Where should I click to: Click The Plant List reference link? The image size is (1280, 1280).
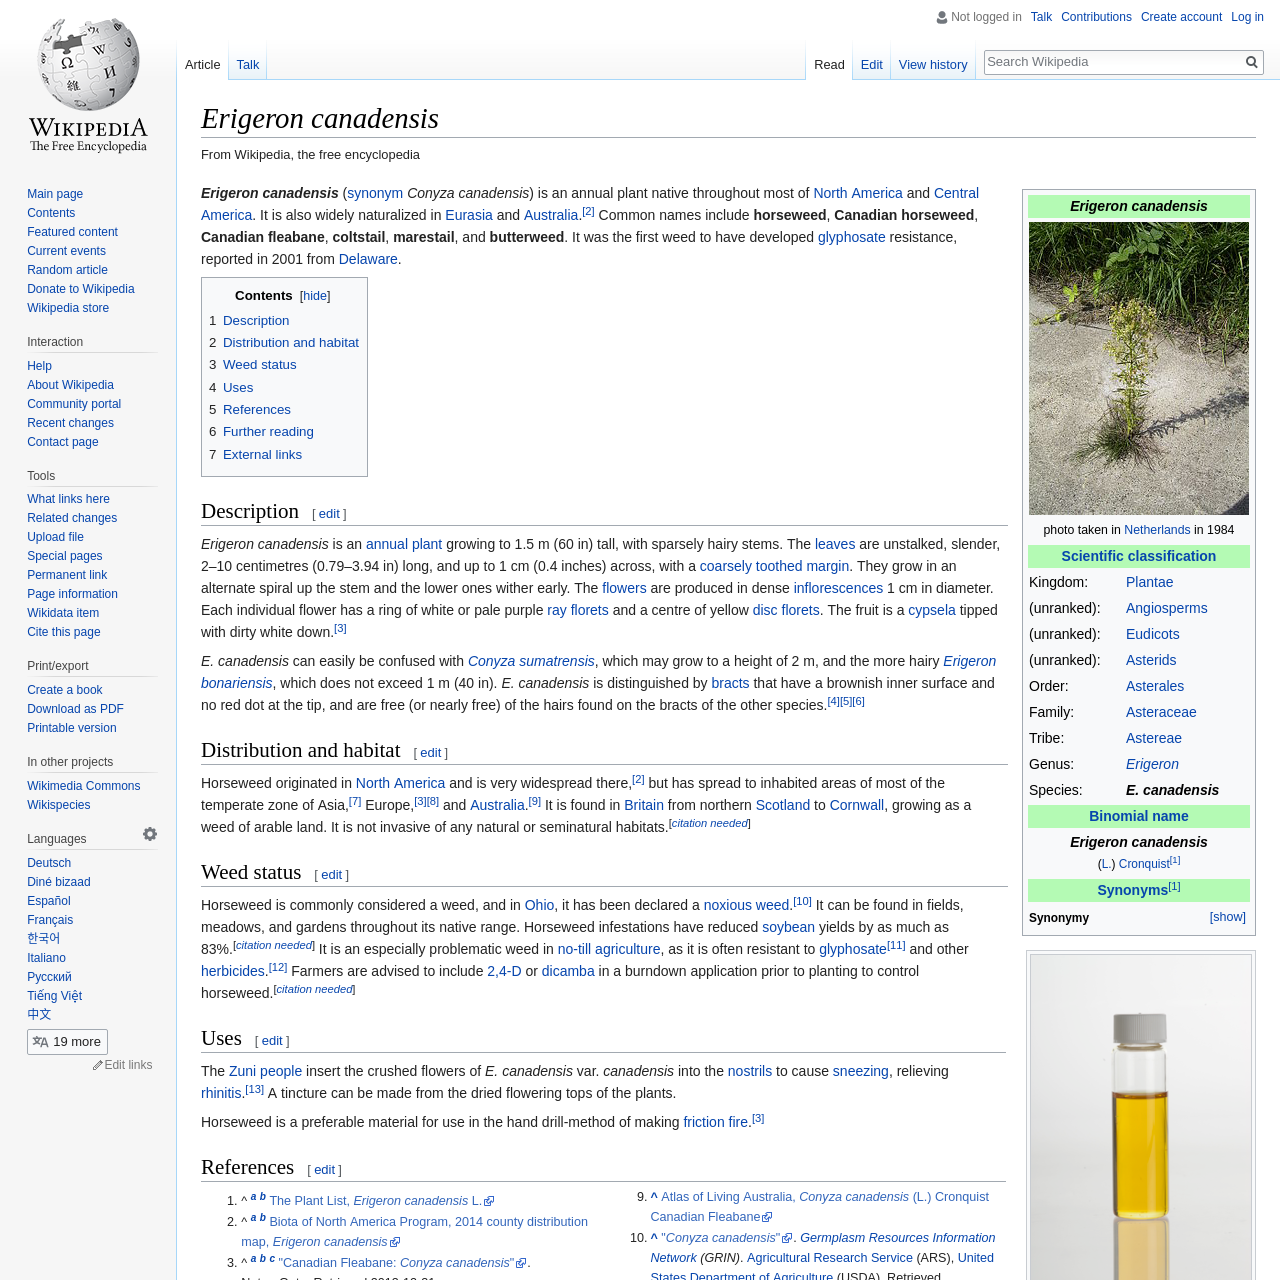[381, 1201]
